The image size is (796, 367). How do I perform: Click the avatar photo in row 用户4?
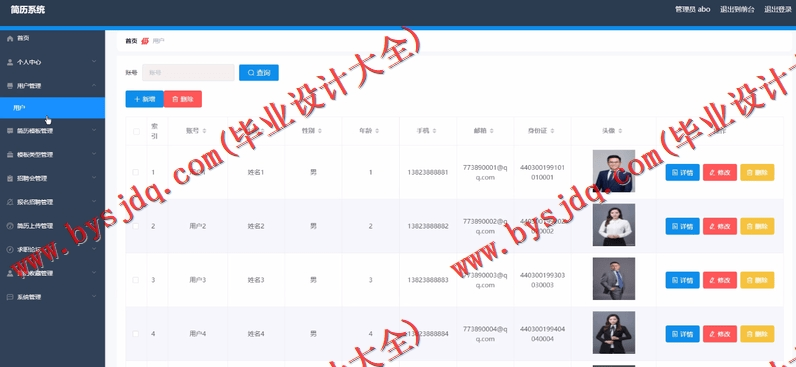pos(613,332)
